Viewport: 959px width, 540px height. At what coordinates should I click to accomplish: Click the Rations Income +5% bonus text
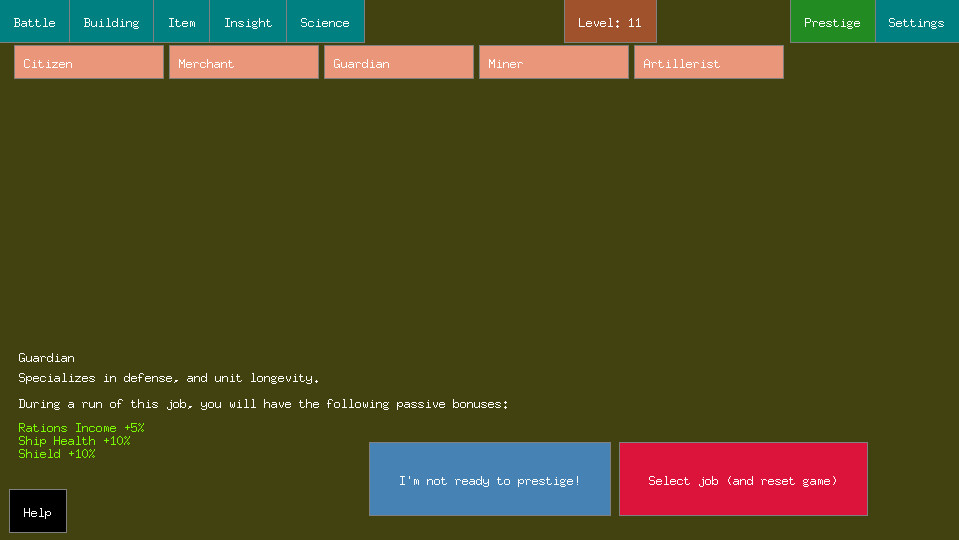tap(81, 428)
